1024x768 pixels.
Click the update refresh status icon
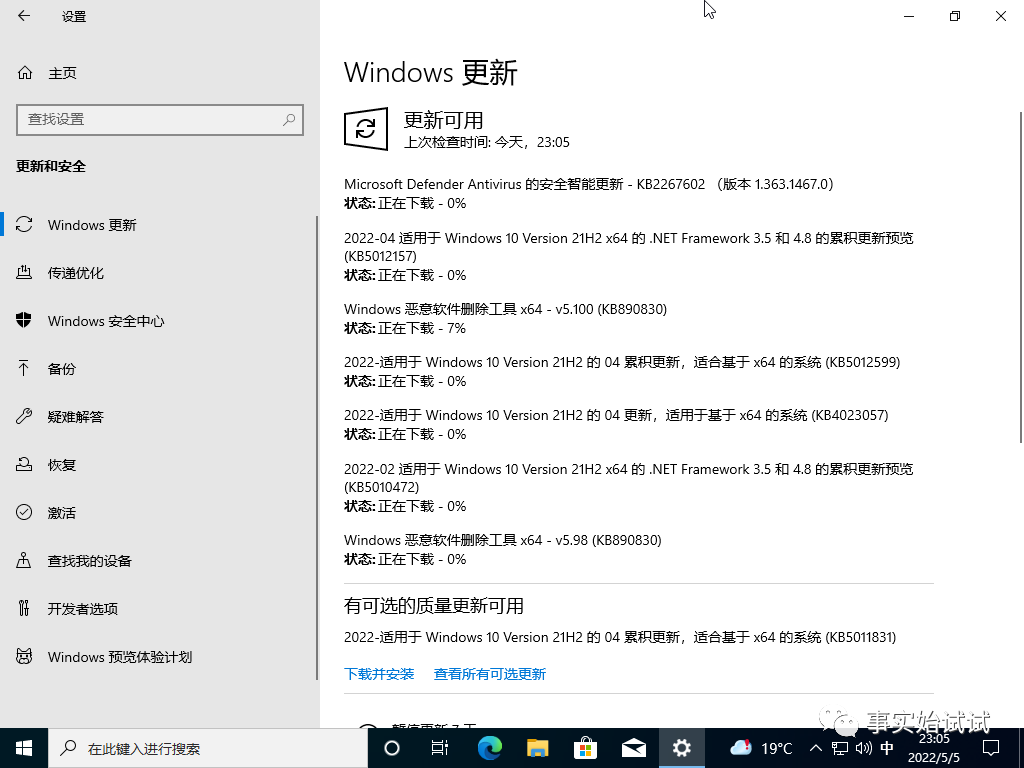366,129
